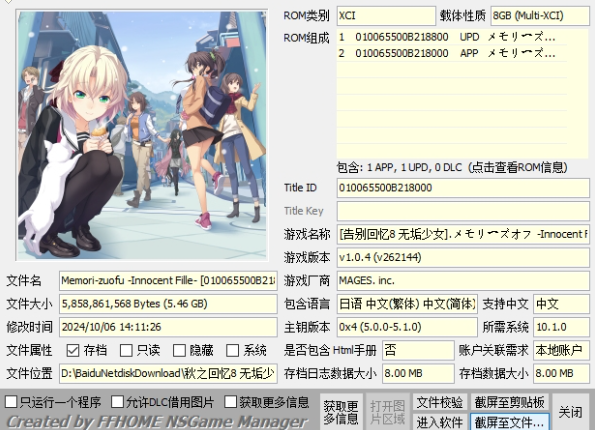Click the Title ID field
This screenshot has height=430, width=595.
point(463,188)
